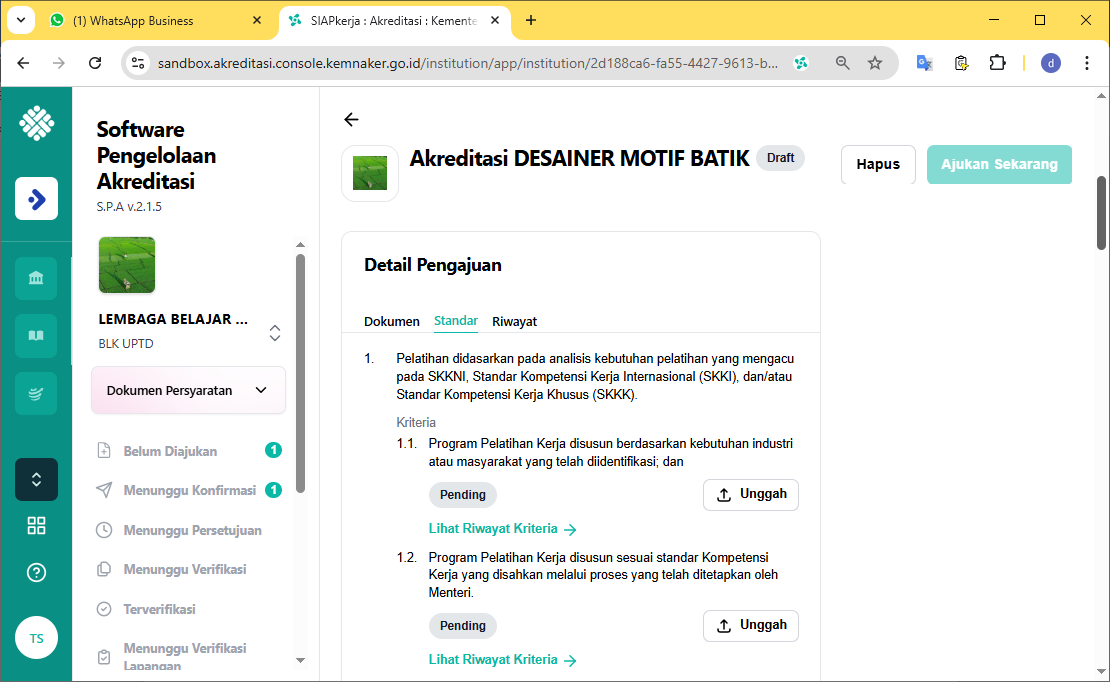Open the LEMBAGA BELAJAR institution switcher
This screenshot has width=1110, height=682.
(x=275, y=333)
